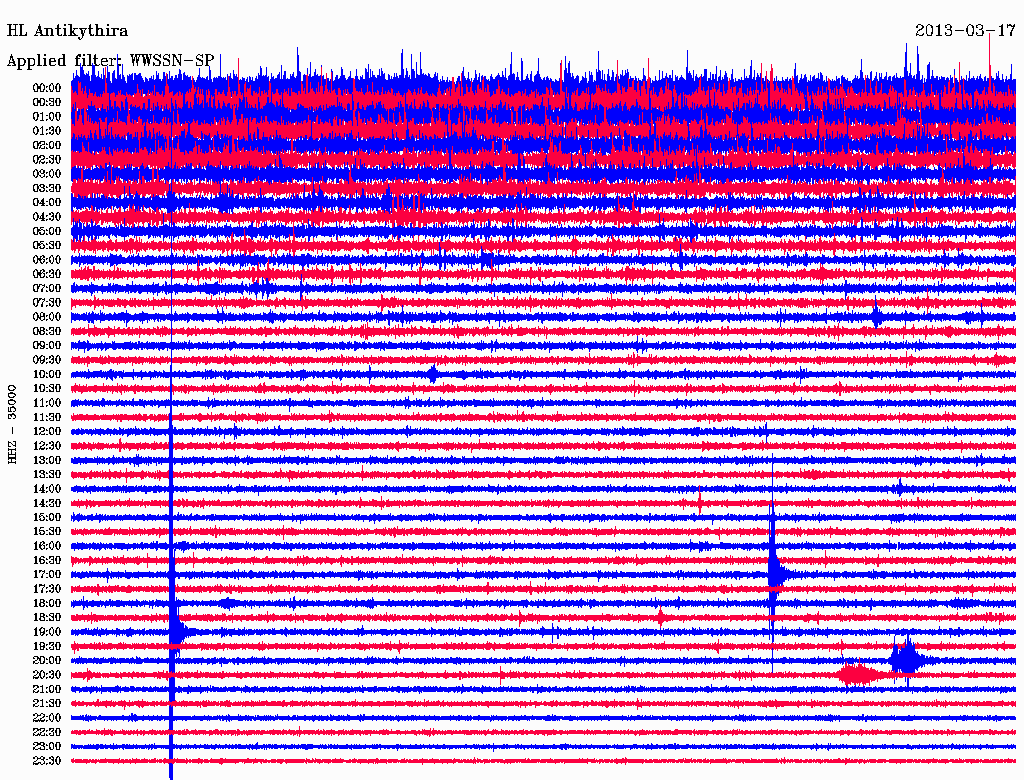Click the blue double burst on 20:00 trace
The height and width of the screenshot is (780, 1024).
click(908, 658)
